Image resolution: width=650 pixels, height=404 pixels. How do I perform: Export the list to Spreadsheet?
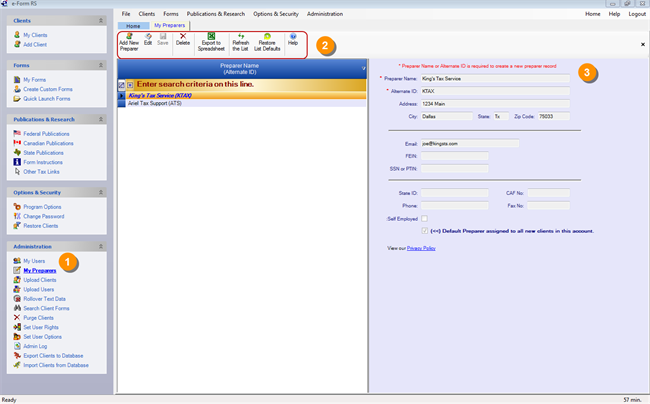(211, 40)
